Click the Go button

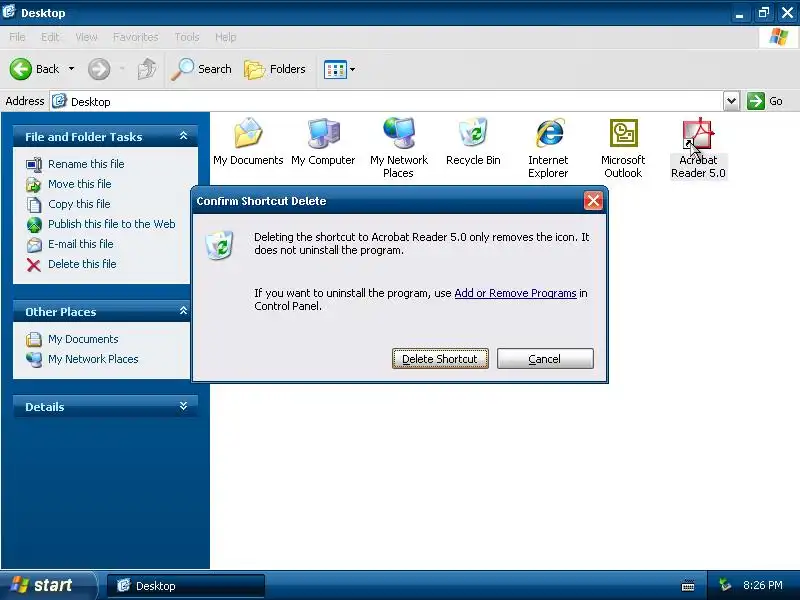click(765, 101)
